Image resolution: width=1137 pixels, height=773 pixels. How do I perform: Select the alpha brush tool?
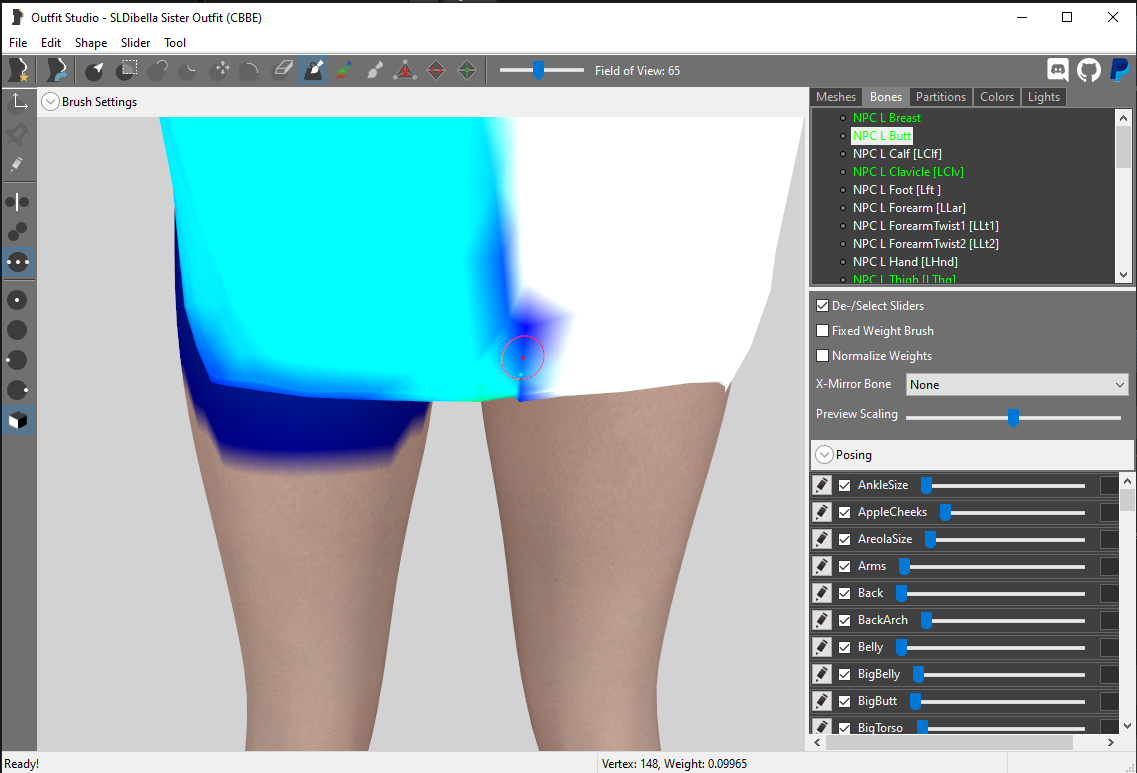374,70
